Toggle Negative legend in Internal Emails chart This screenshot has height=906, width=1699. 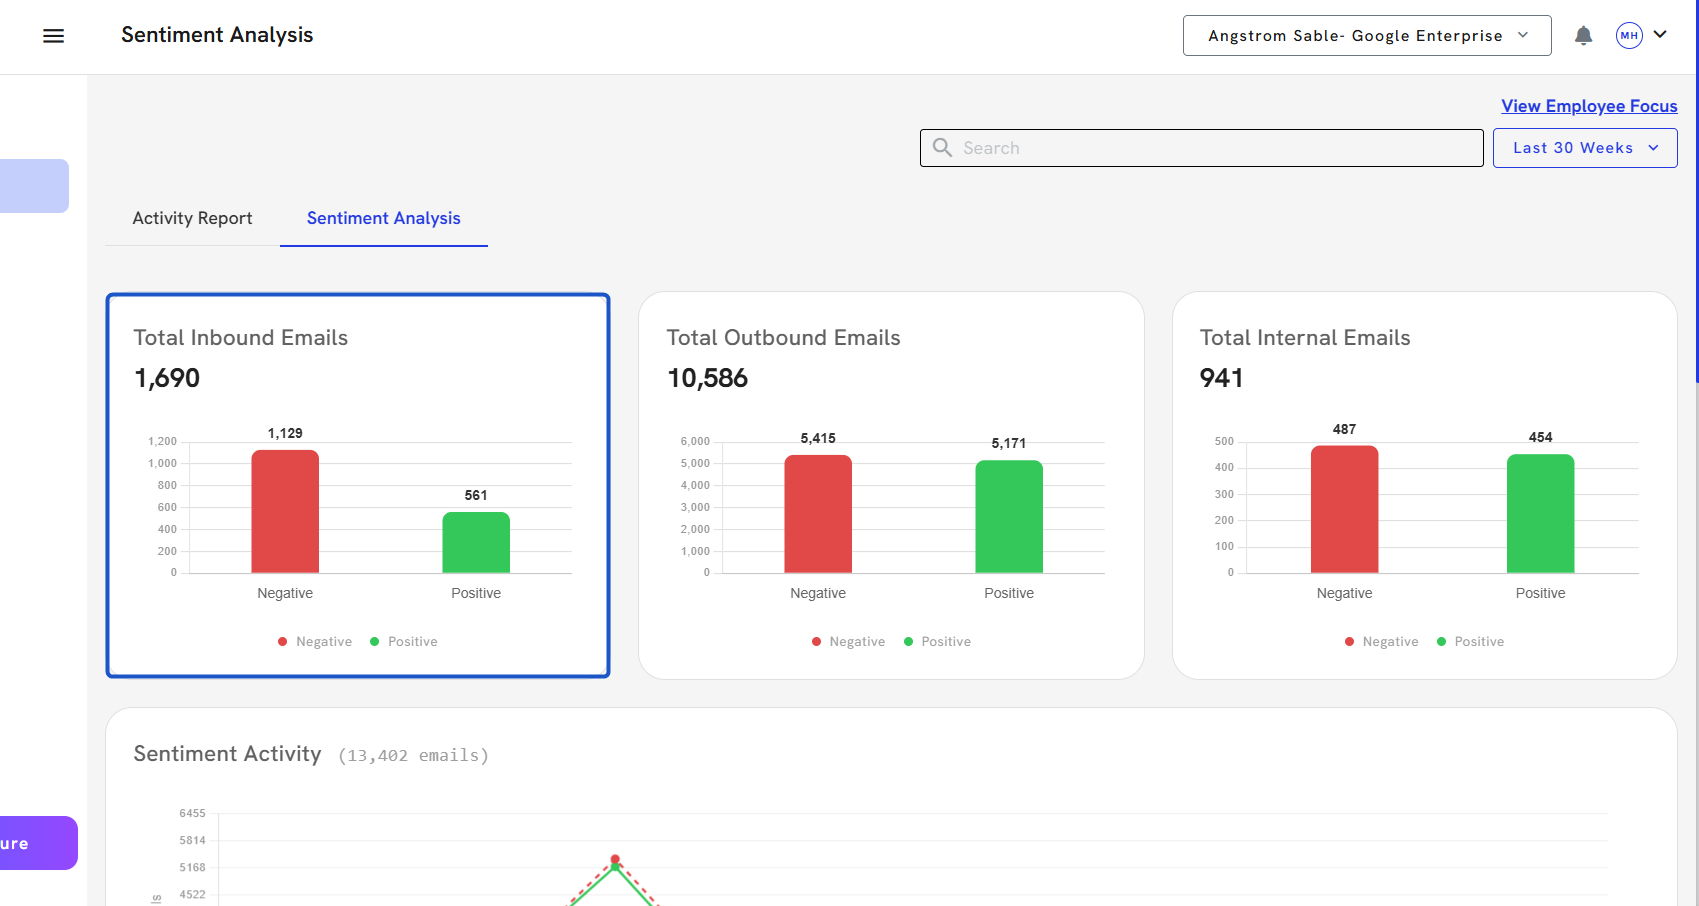(x=1381, y=642)
